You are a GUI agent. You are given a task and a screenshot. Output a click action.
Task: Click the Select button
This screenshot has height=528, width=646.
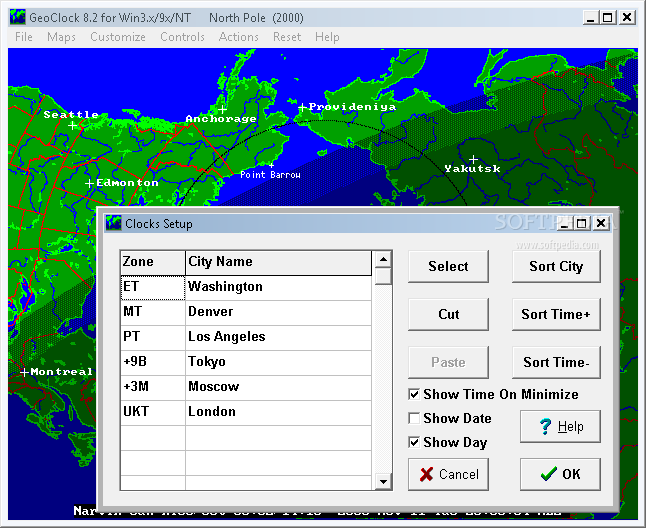pyautogui.click(x=448, y=266)
